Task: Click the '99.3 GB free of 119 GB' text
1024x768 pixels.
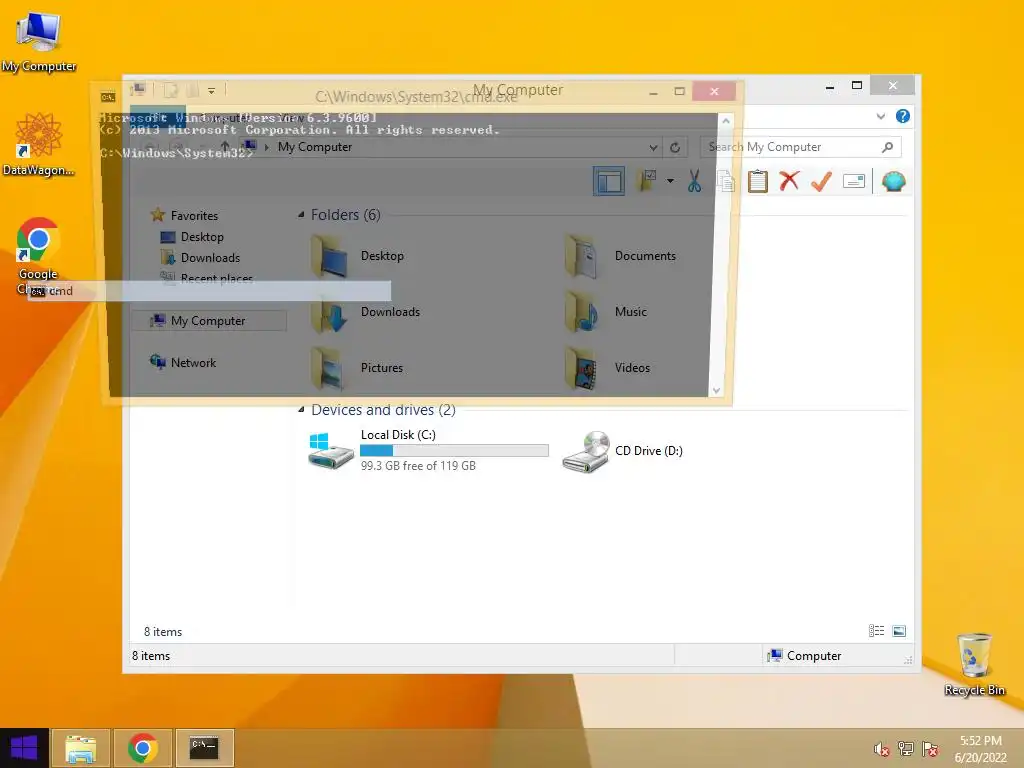Action: coord(418,466)
